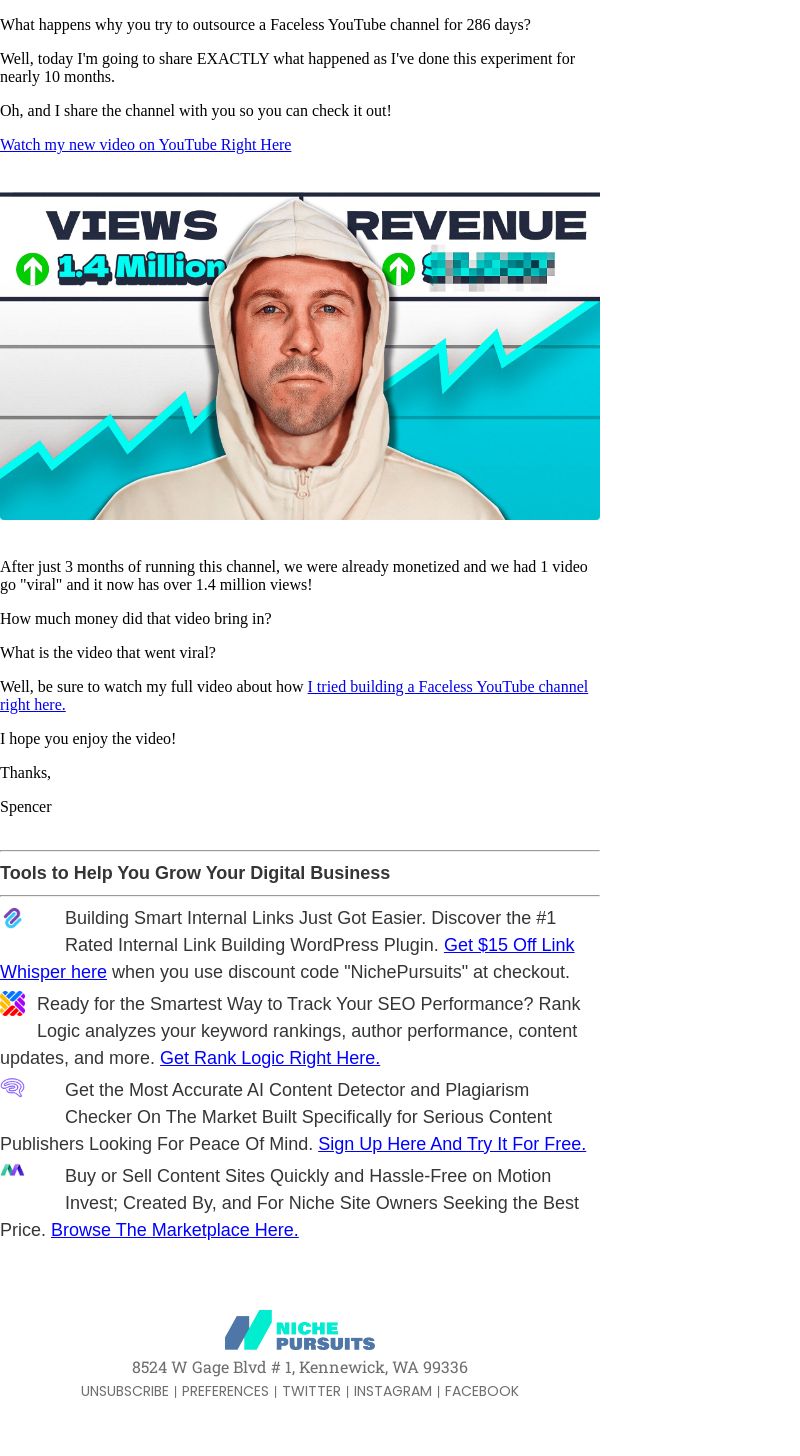Click 'Sign Up Here And Try It For Free'

452,1144
